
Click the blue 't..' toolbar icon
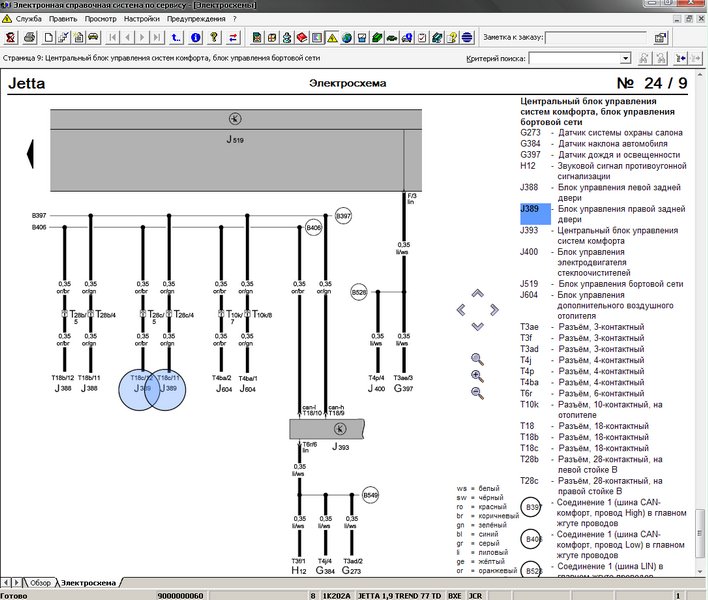176,37
